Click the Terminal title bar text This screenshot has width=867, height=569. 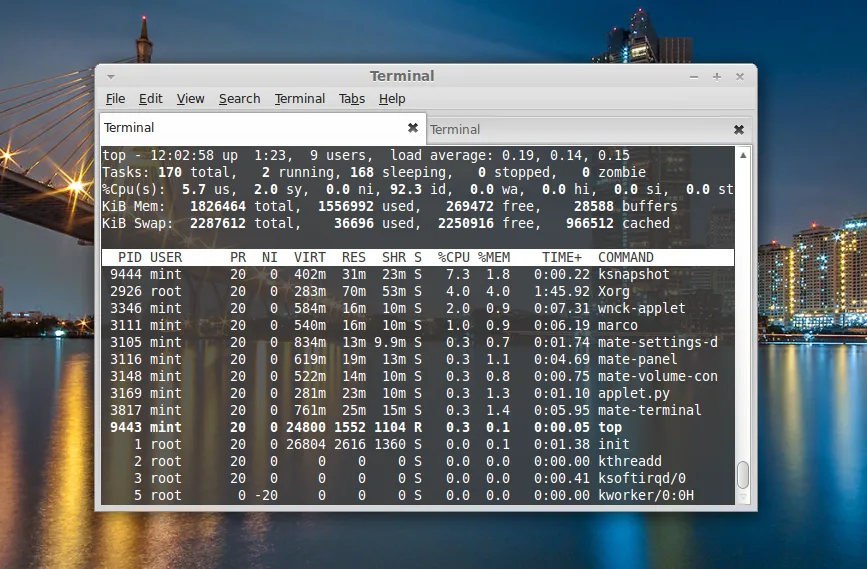pyautogui.click(x=402, y=76)
